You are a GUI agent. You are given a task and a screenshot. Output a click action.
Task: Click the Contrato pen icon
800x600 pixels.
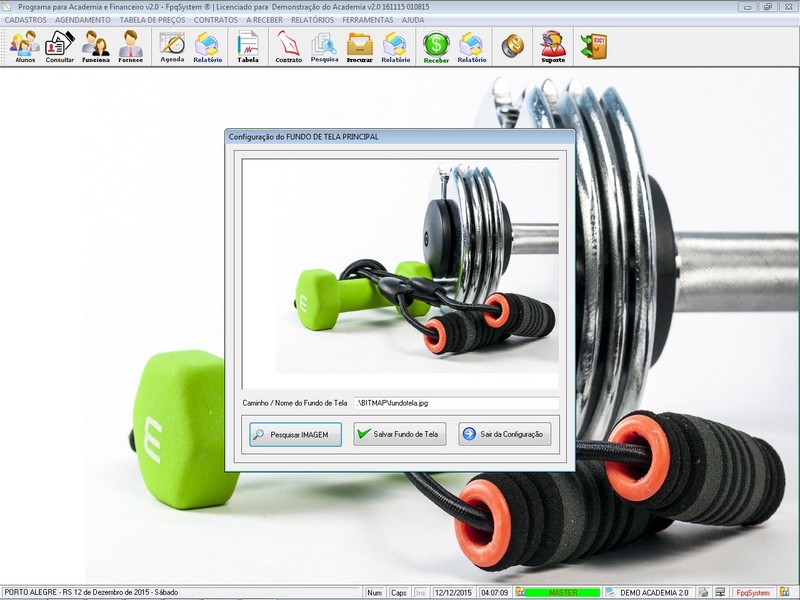pyautogui.click(x=288, y=47)
